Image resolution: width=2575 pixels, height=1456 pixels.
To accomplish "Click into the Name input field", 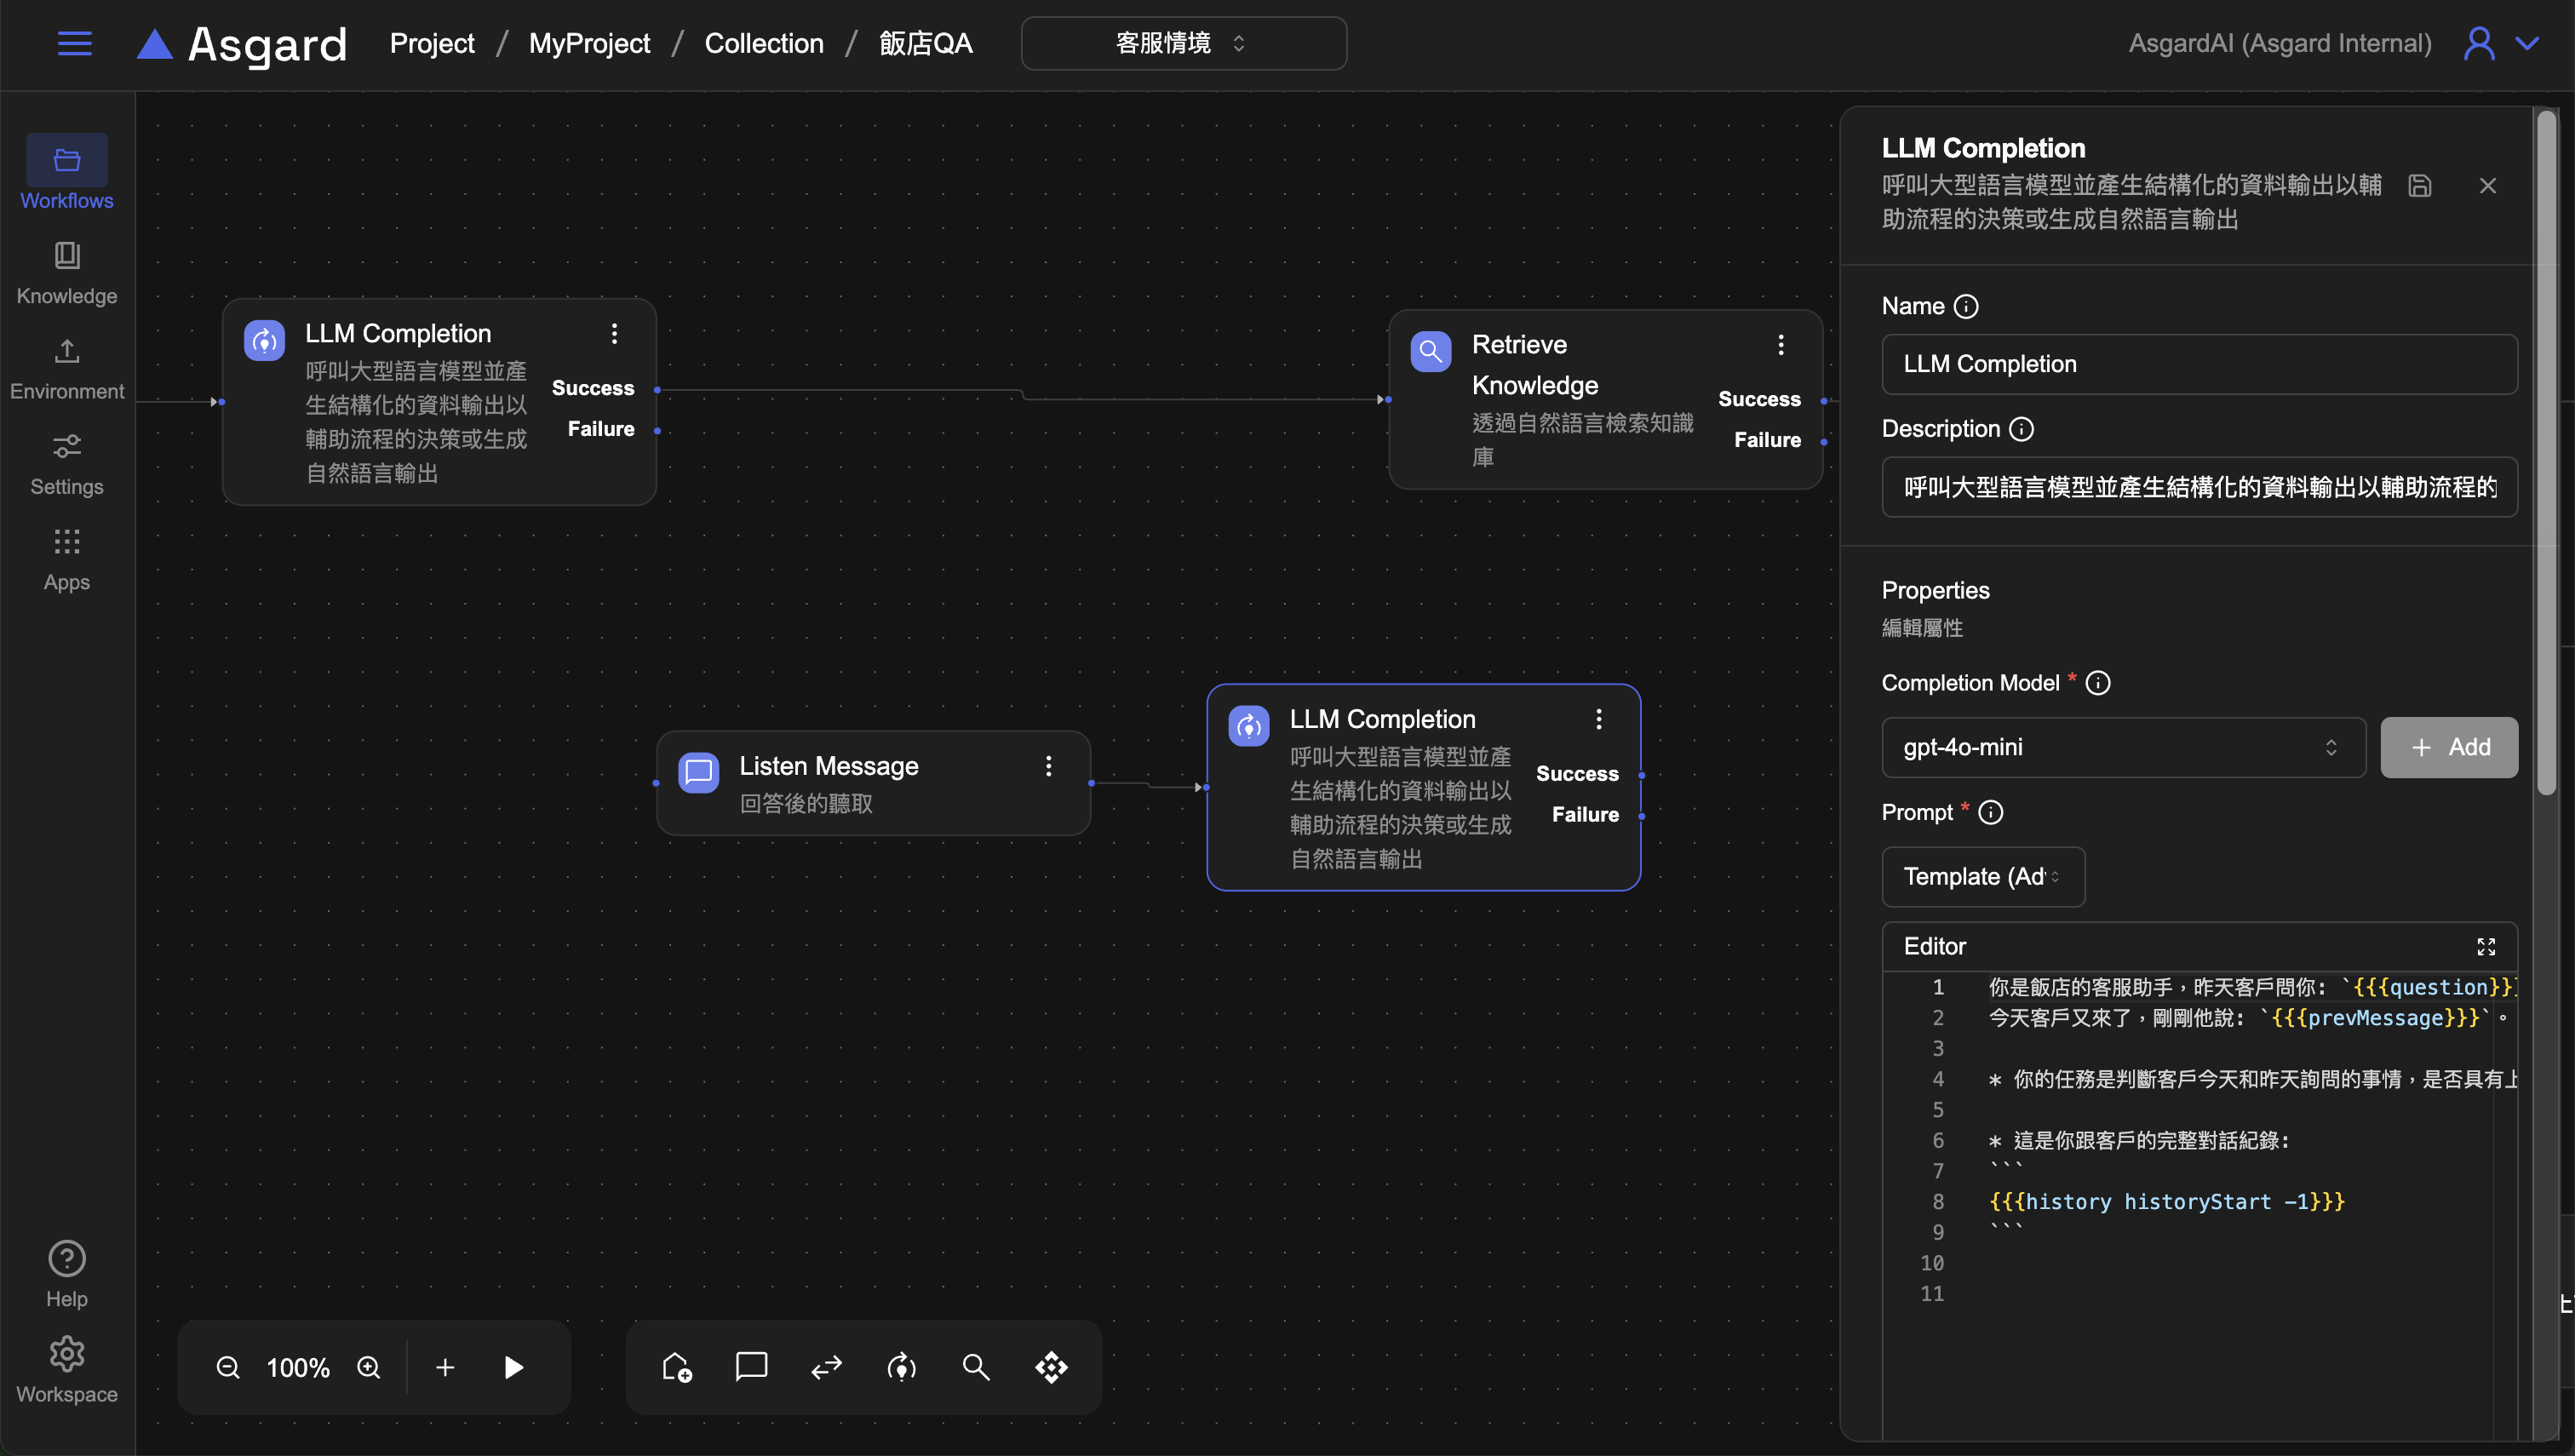I will pyautogui.click(x=2198, y=364).
